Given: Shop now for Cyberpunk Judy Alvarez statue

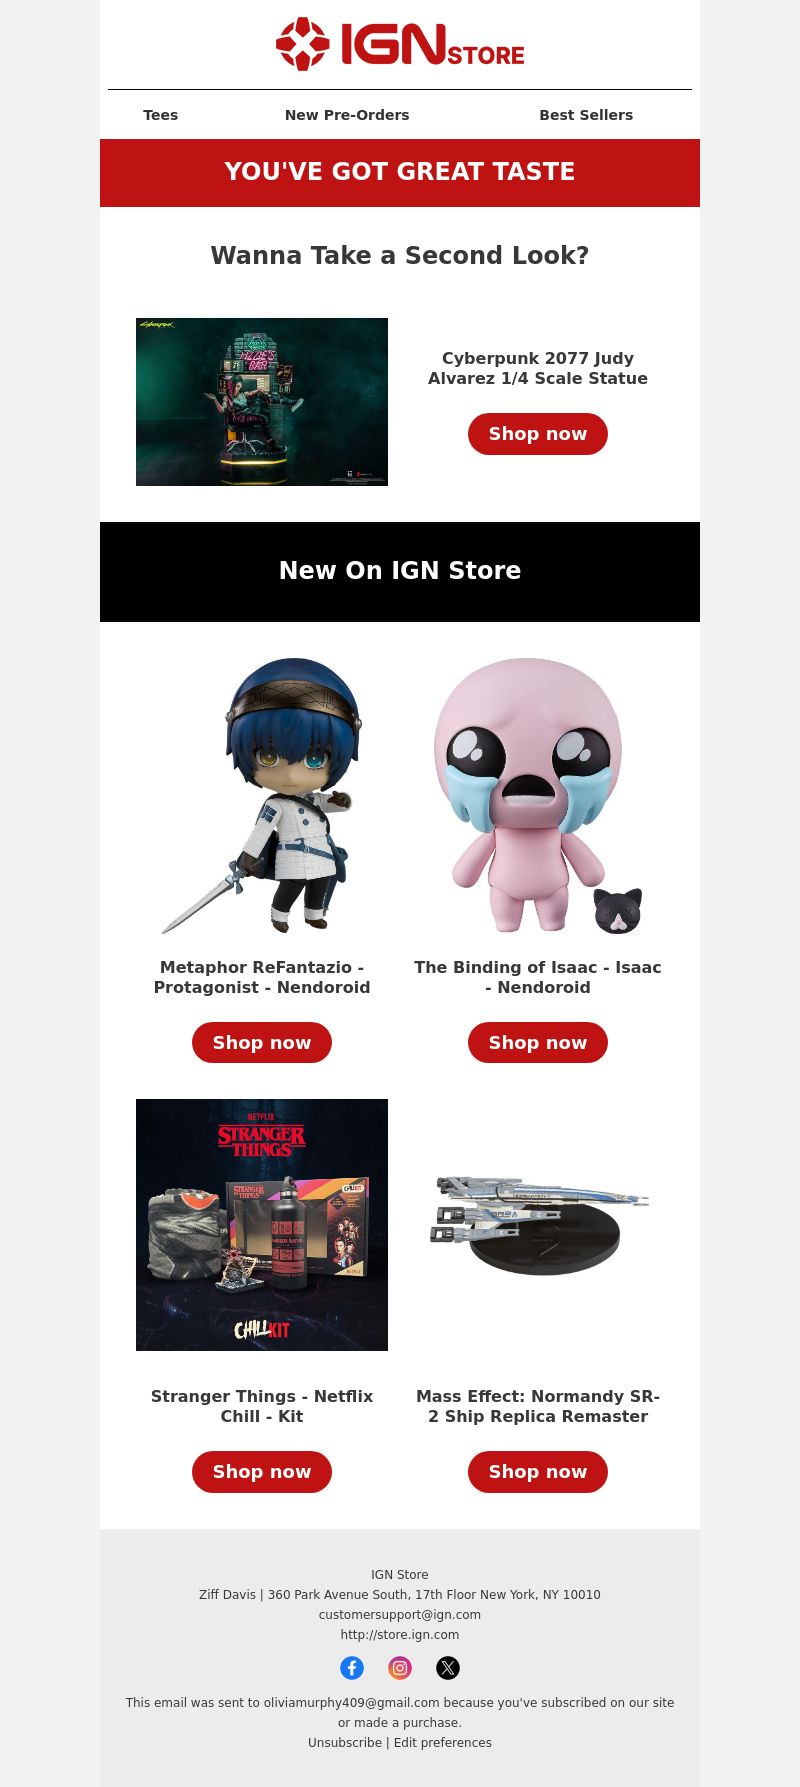Looking at the screenshot, I should coord(538,434).
